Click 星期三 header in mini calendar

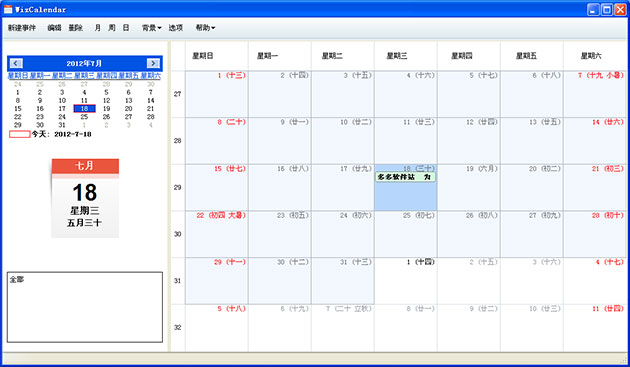click(84, 76)
